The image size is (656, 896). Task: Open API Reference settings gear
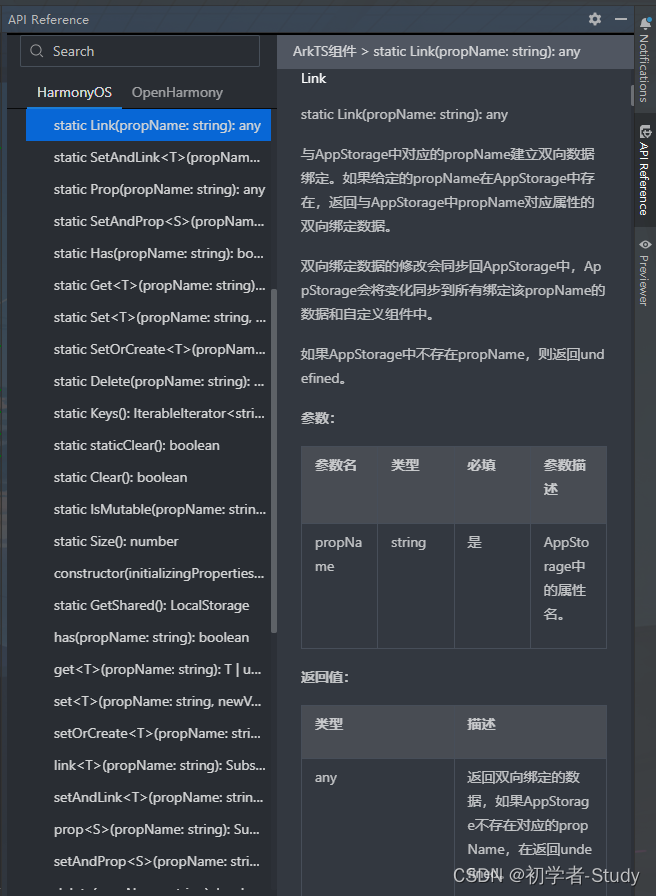pyautogui.click(x=595, y=19)
